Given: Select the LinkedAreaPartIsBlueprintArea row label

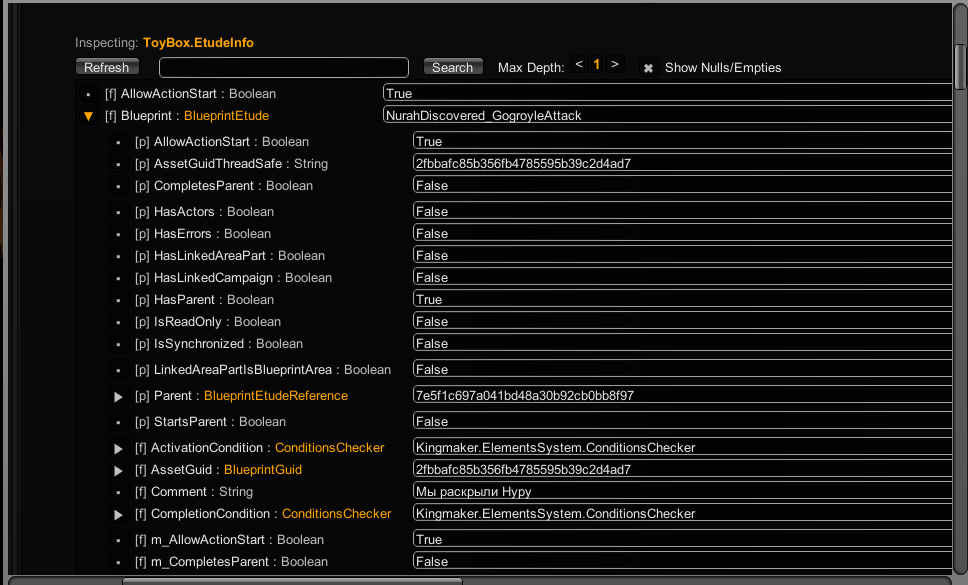Looking at the screenshot, I should point(262,370).
